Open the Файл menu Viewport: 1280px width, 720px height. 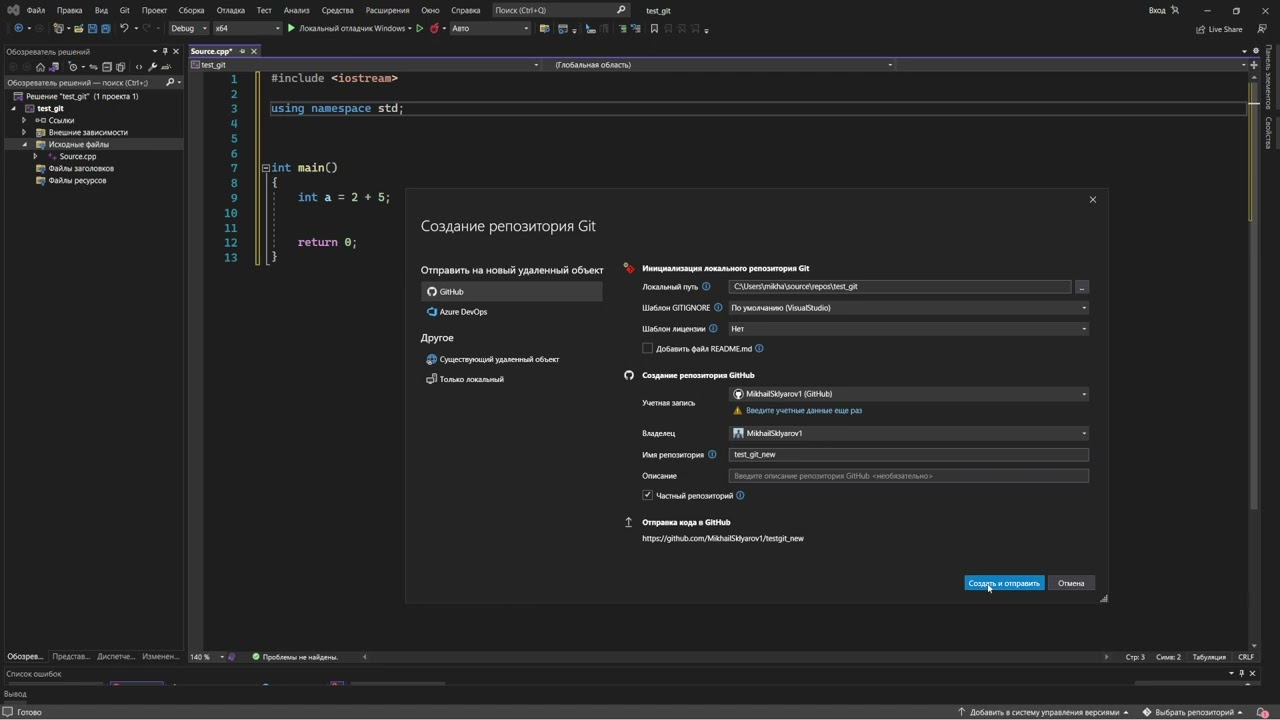36,10
